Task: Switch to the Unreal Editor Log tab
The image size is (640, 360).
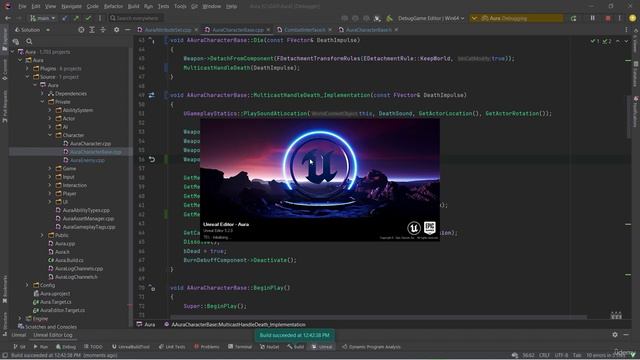Action: (x=53, y=335)
